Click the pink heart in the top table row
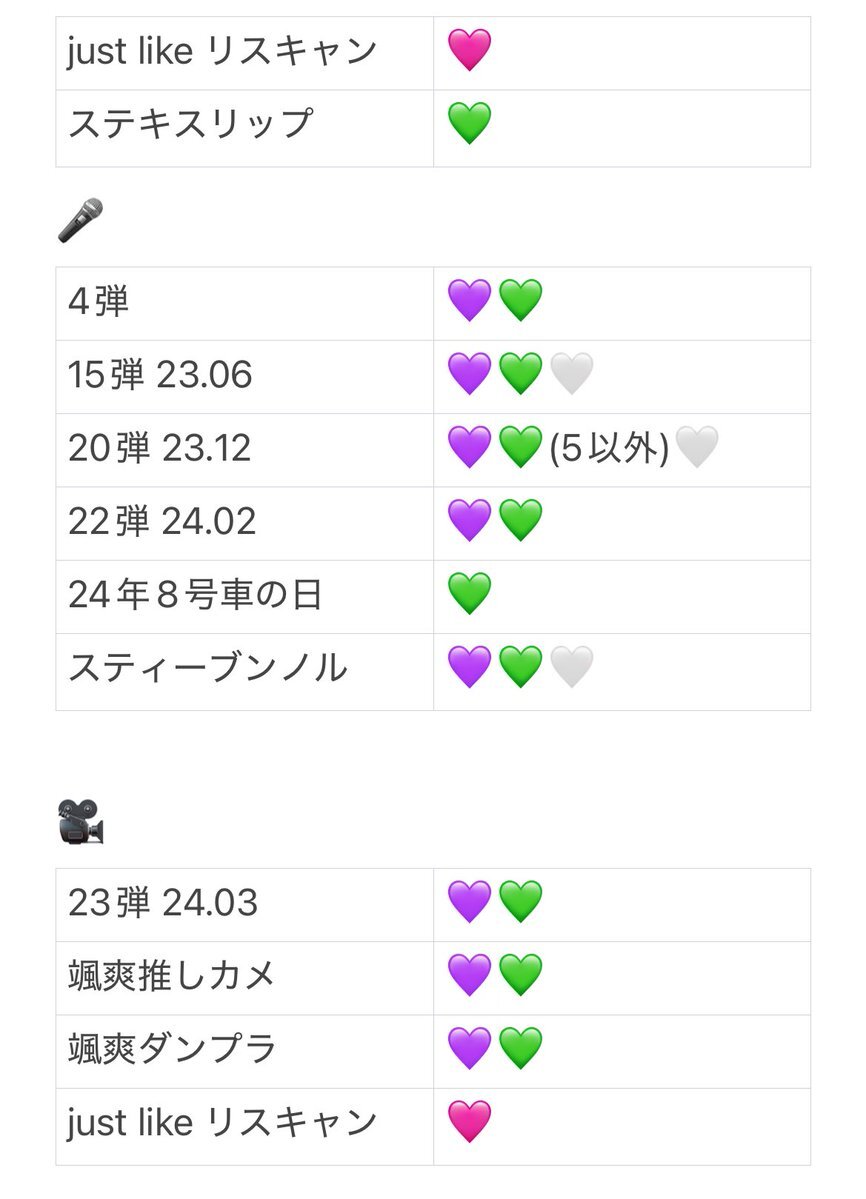The width and height of the screenshot is (866, 1199). [469, 50]
